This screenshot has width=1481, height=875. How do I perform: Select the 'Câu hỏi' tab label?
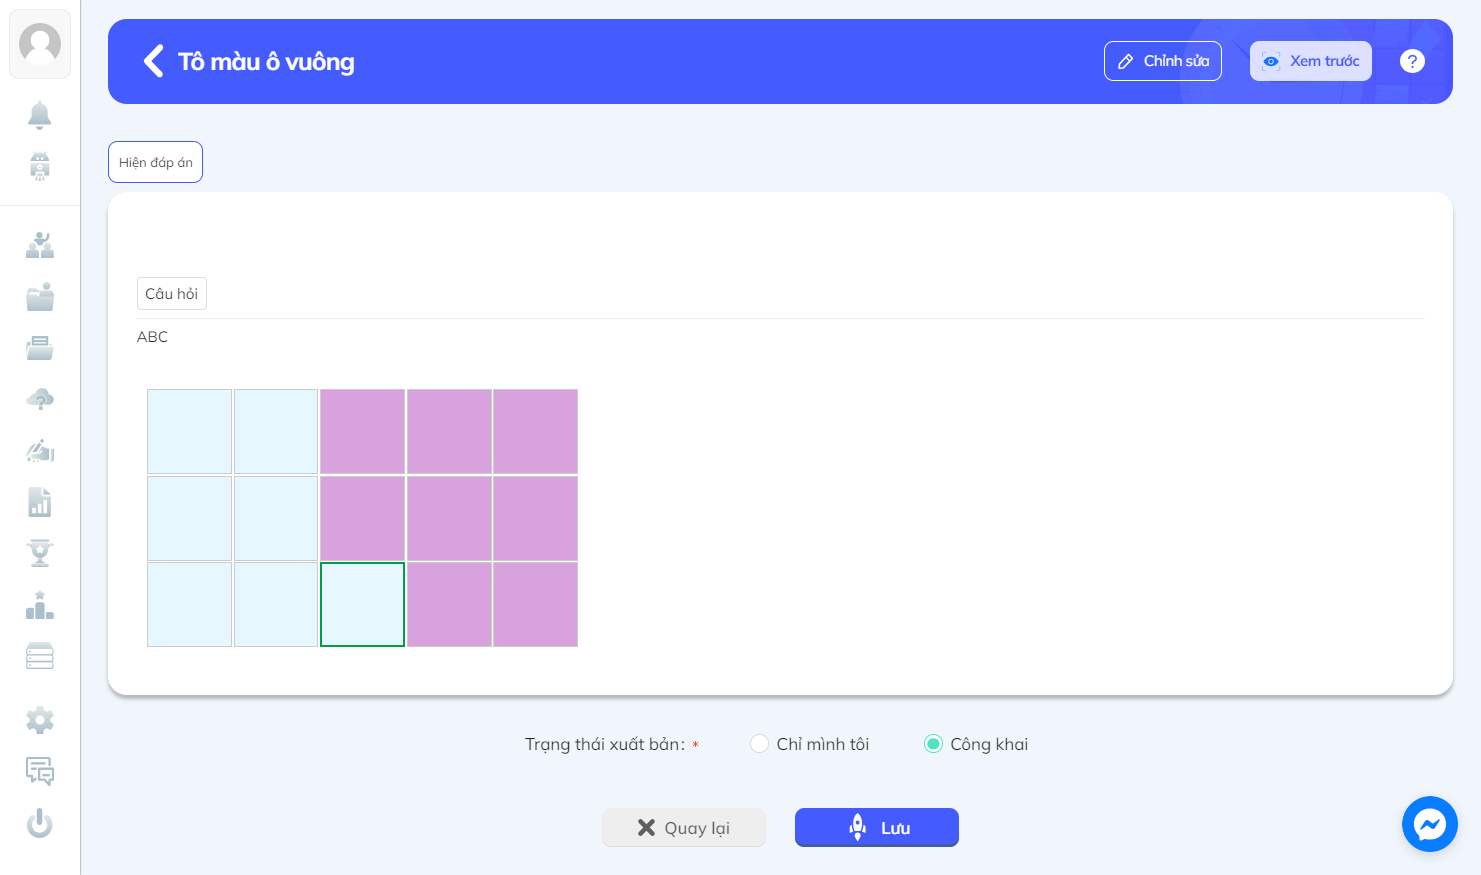(172, 294)
